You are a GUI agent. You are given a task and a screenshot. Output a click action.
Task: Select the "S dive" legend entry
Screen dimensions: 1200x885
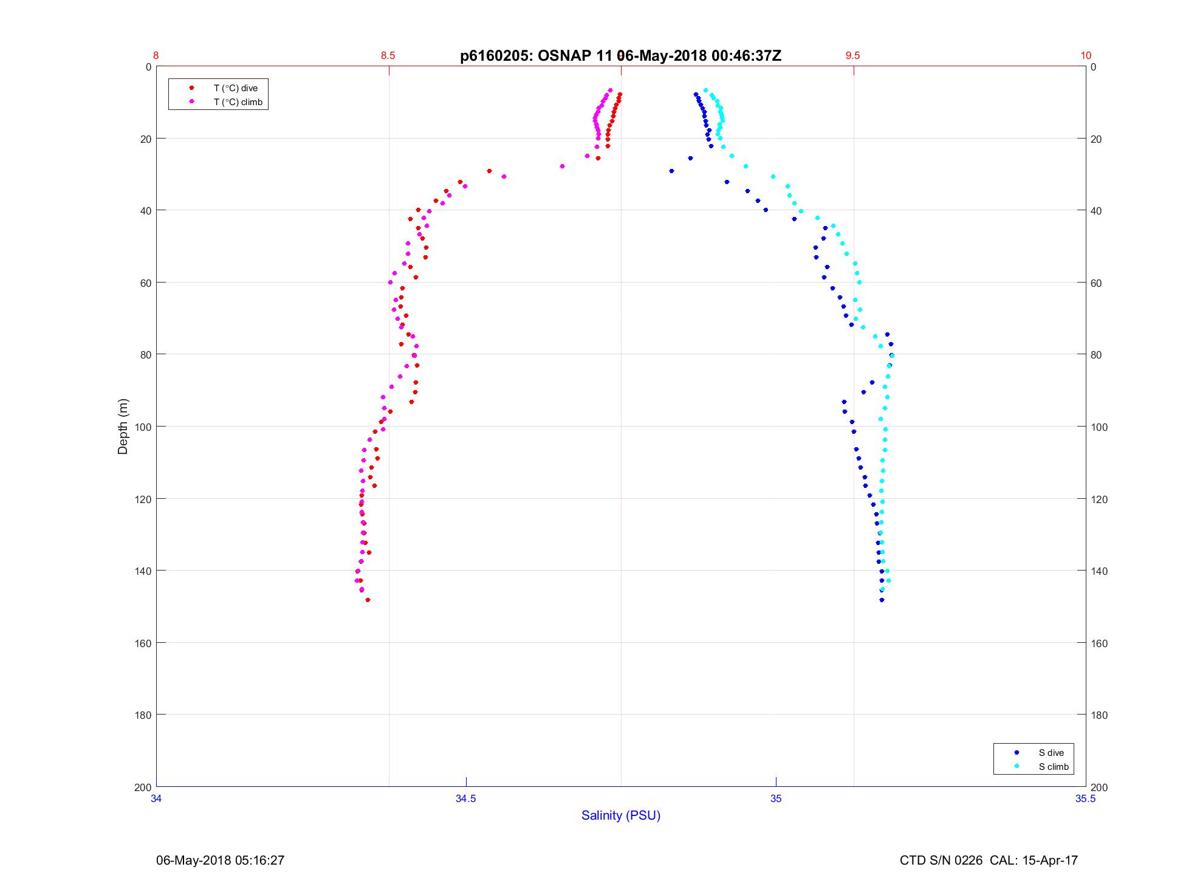click(x=1050, y=752)
